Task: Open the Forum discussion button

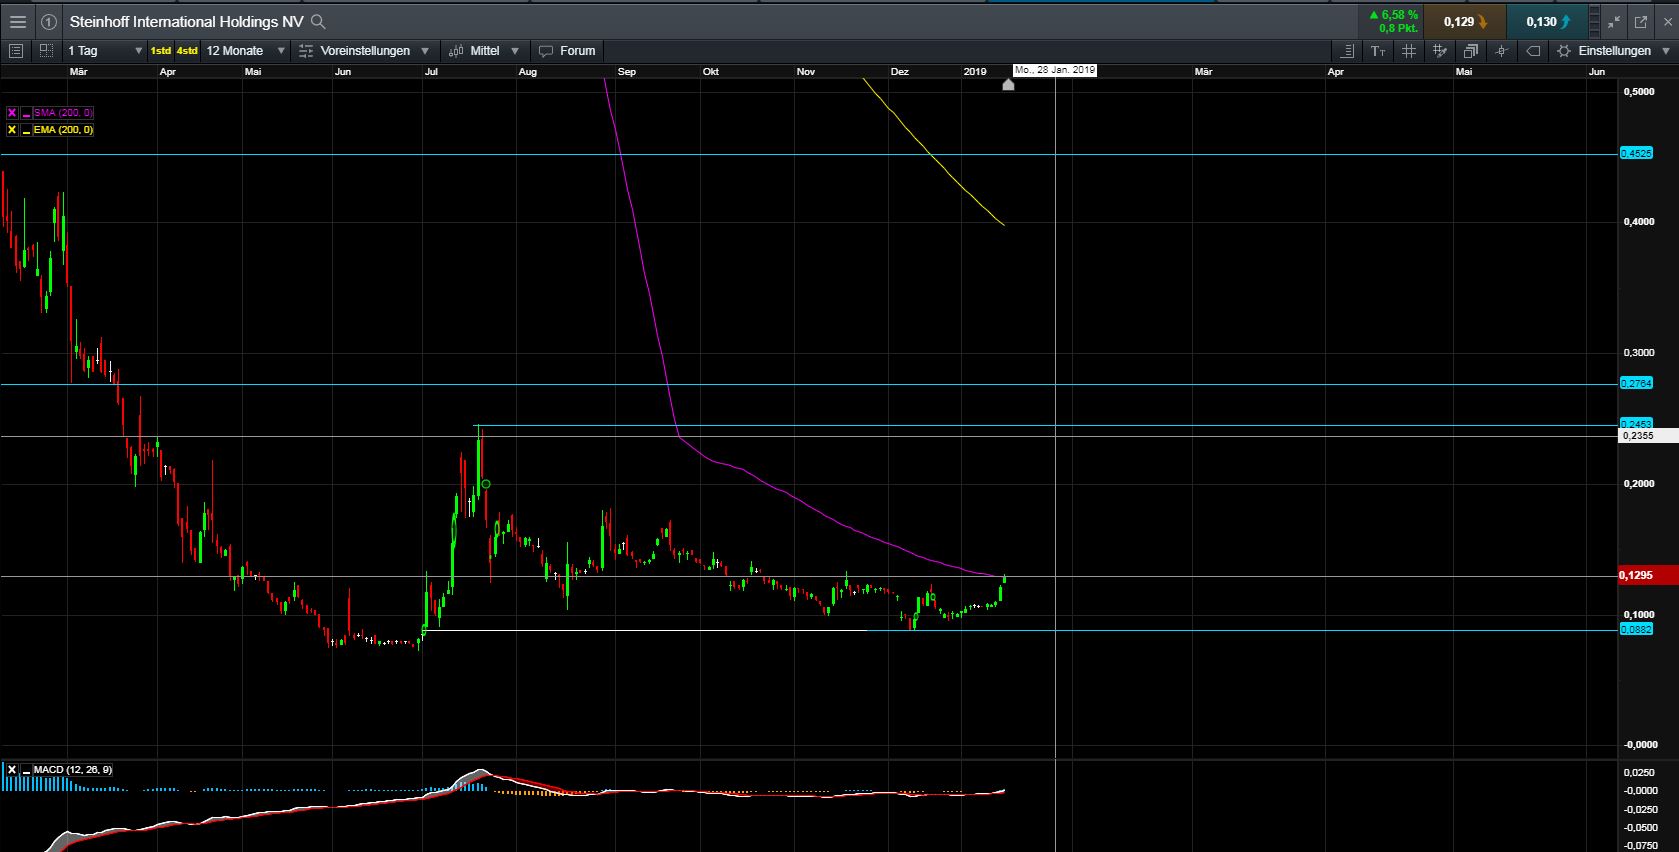Action: tap(567, 50)
